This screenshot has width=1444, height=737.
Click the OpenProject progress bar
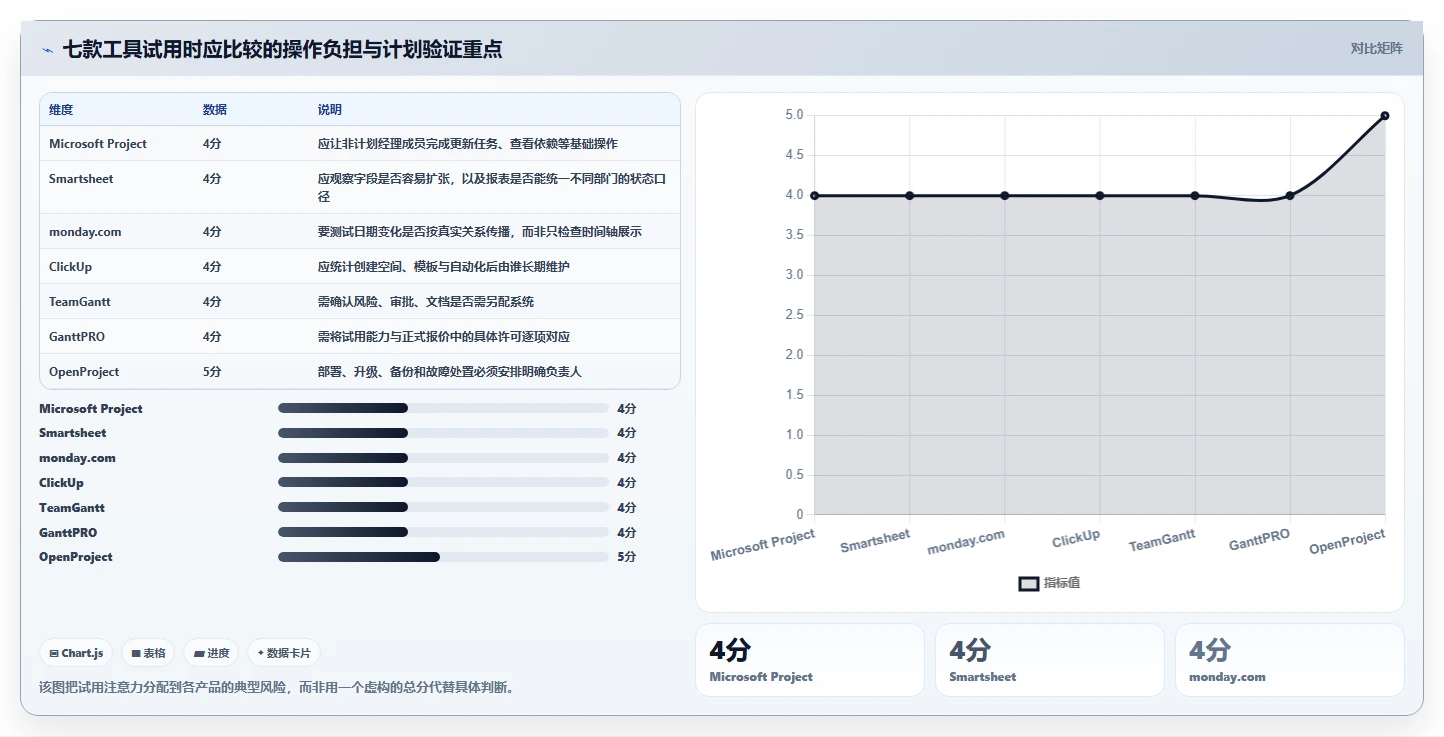(443, 557)
